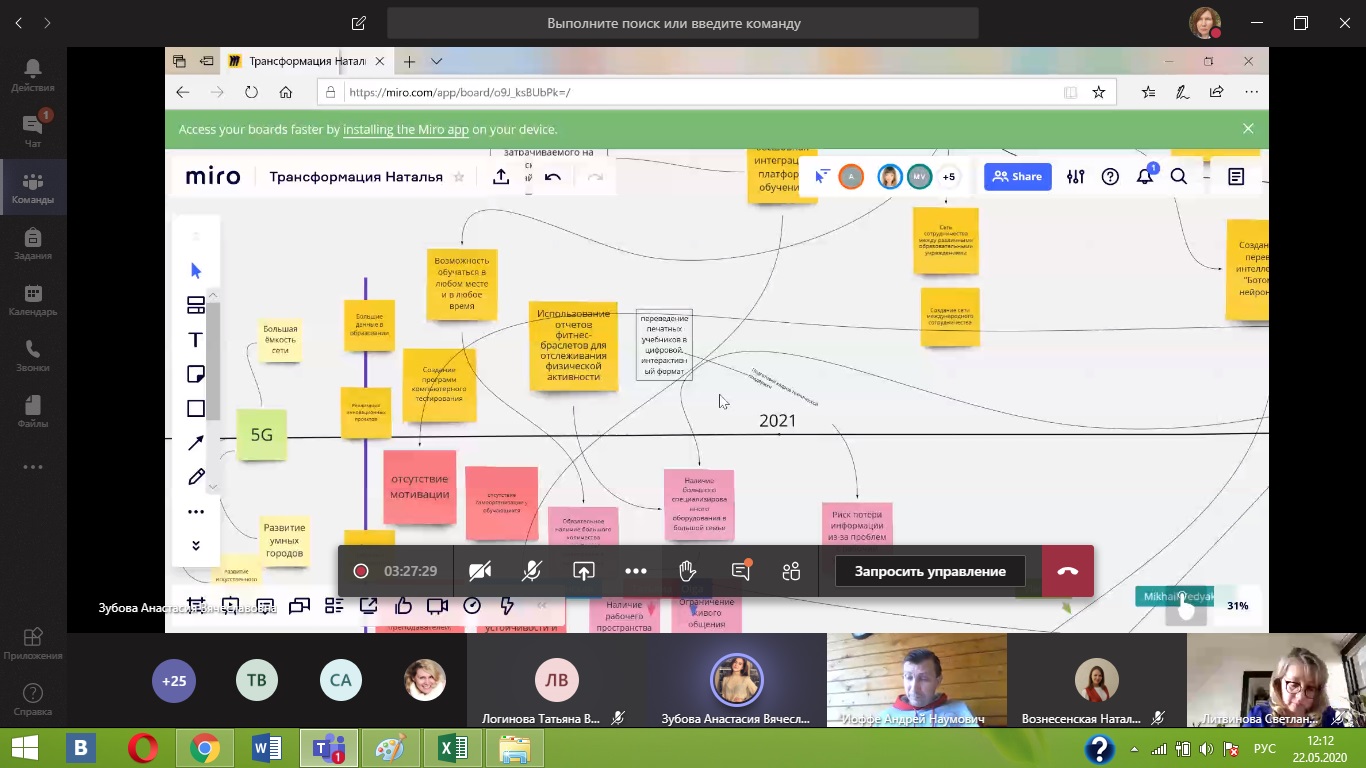Open Miro notifications bell

[1145, 177]
